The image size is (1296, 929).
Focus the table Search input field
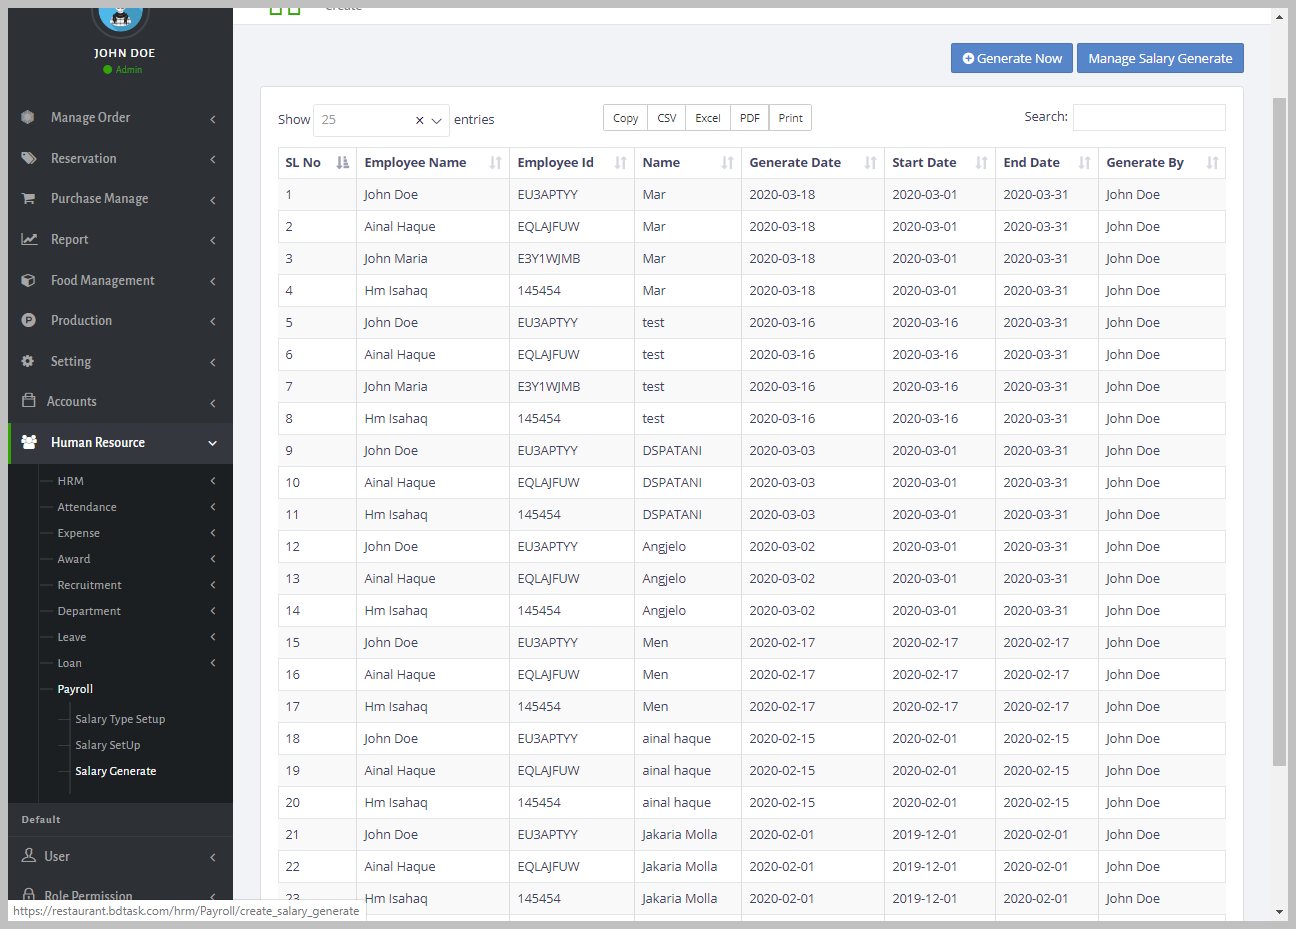click(x=1148, y=117)
